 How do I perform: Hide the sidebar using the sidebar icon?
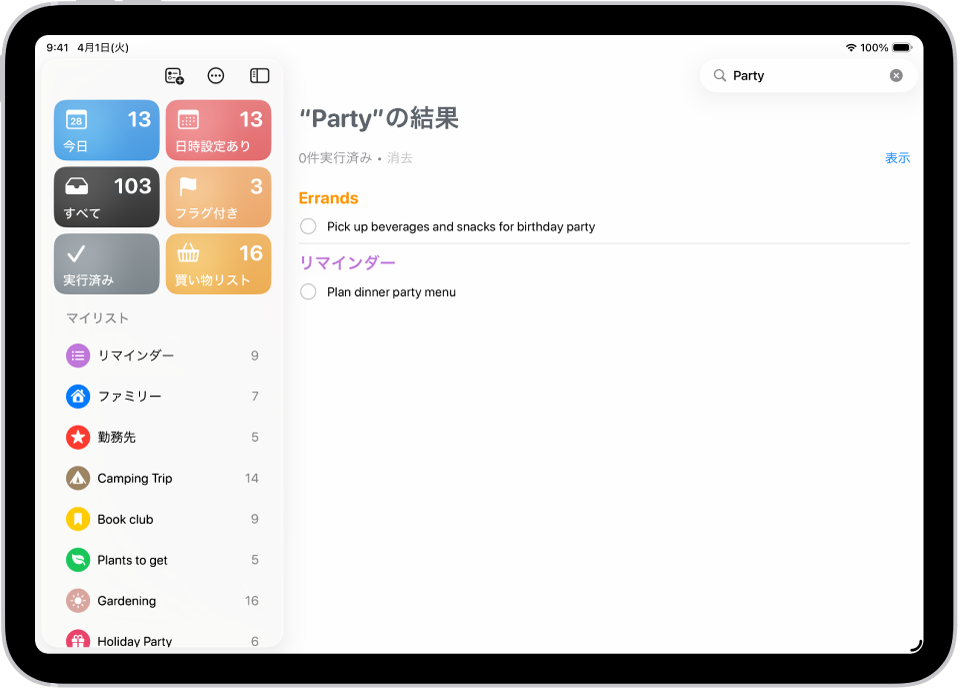tap(258, 76)
